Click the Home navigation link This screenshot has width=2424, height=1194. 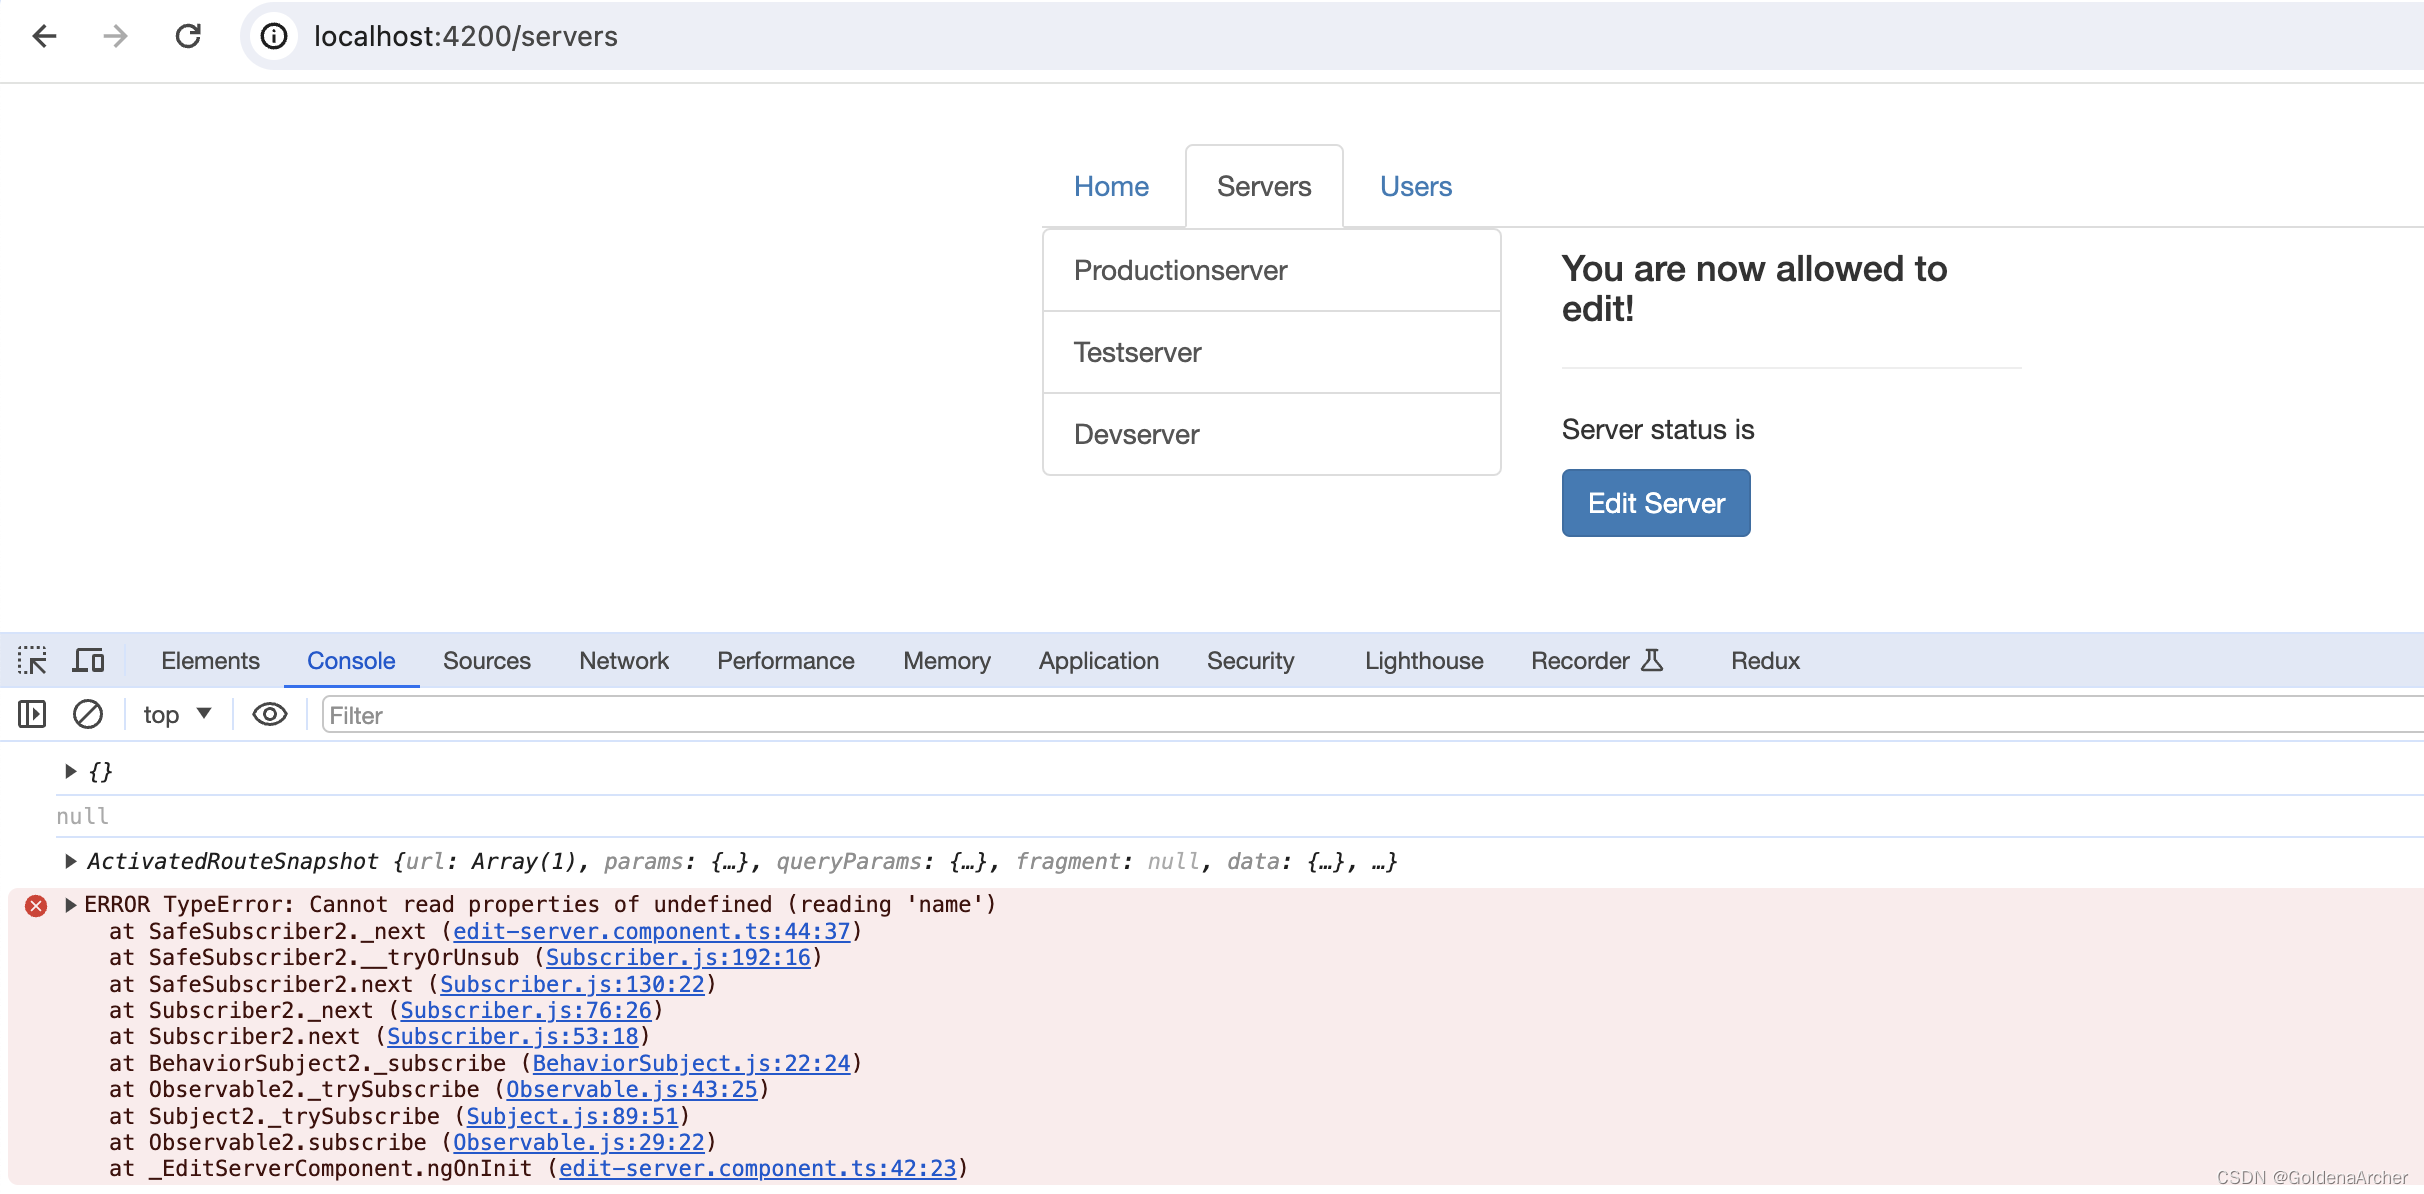pyautogui.click(x=1113, y=186)
